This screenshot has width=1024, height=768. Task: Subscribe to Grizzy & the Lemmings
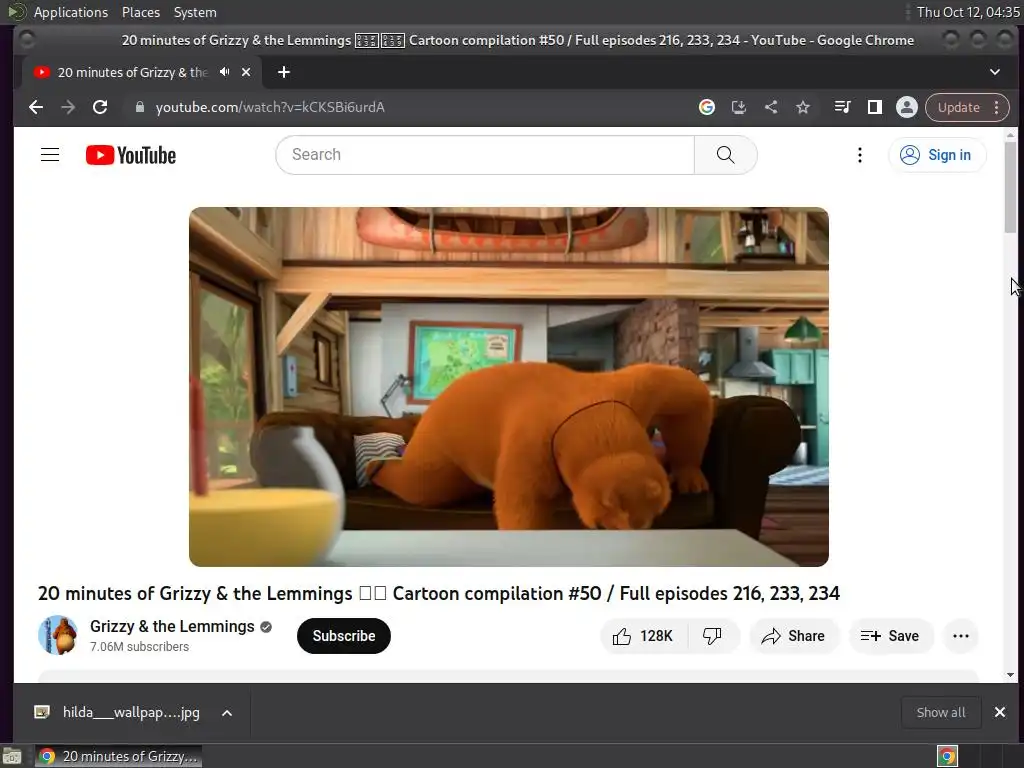click(344, 636)
